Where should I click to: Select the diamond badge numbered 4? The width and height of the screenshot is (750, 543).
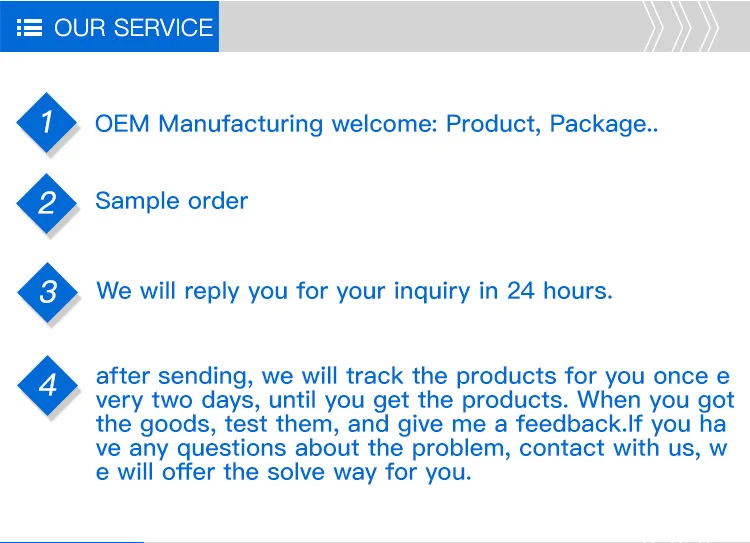click(48, 385)
